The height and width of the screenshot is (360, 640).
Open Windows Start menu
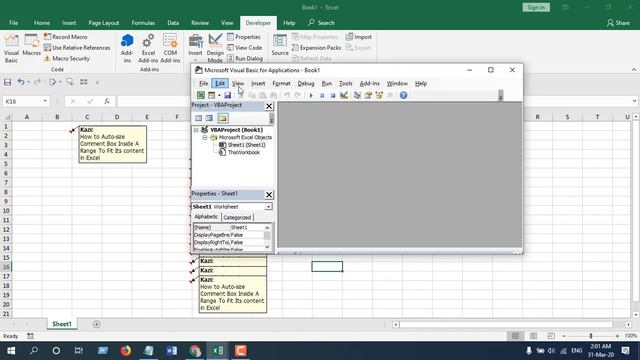[11, 351]
